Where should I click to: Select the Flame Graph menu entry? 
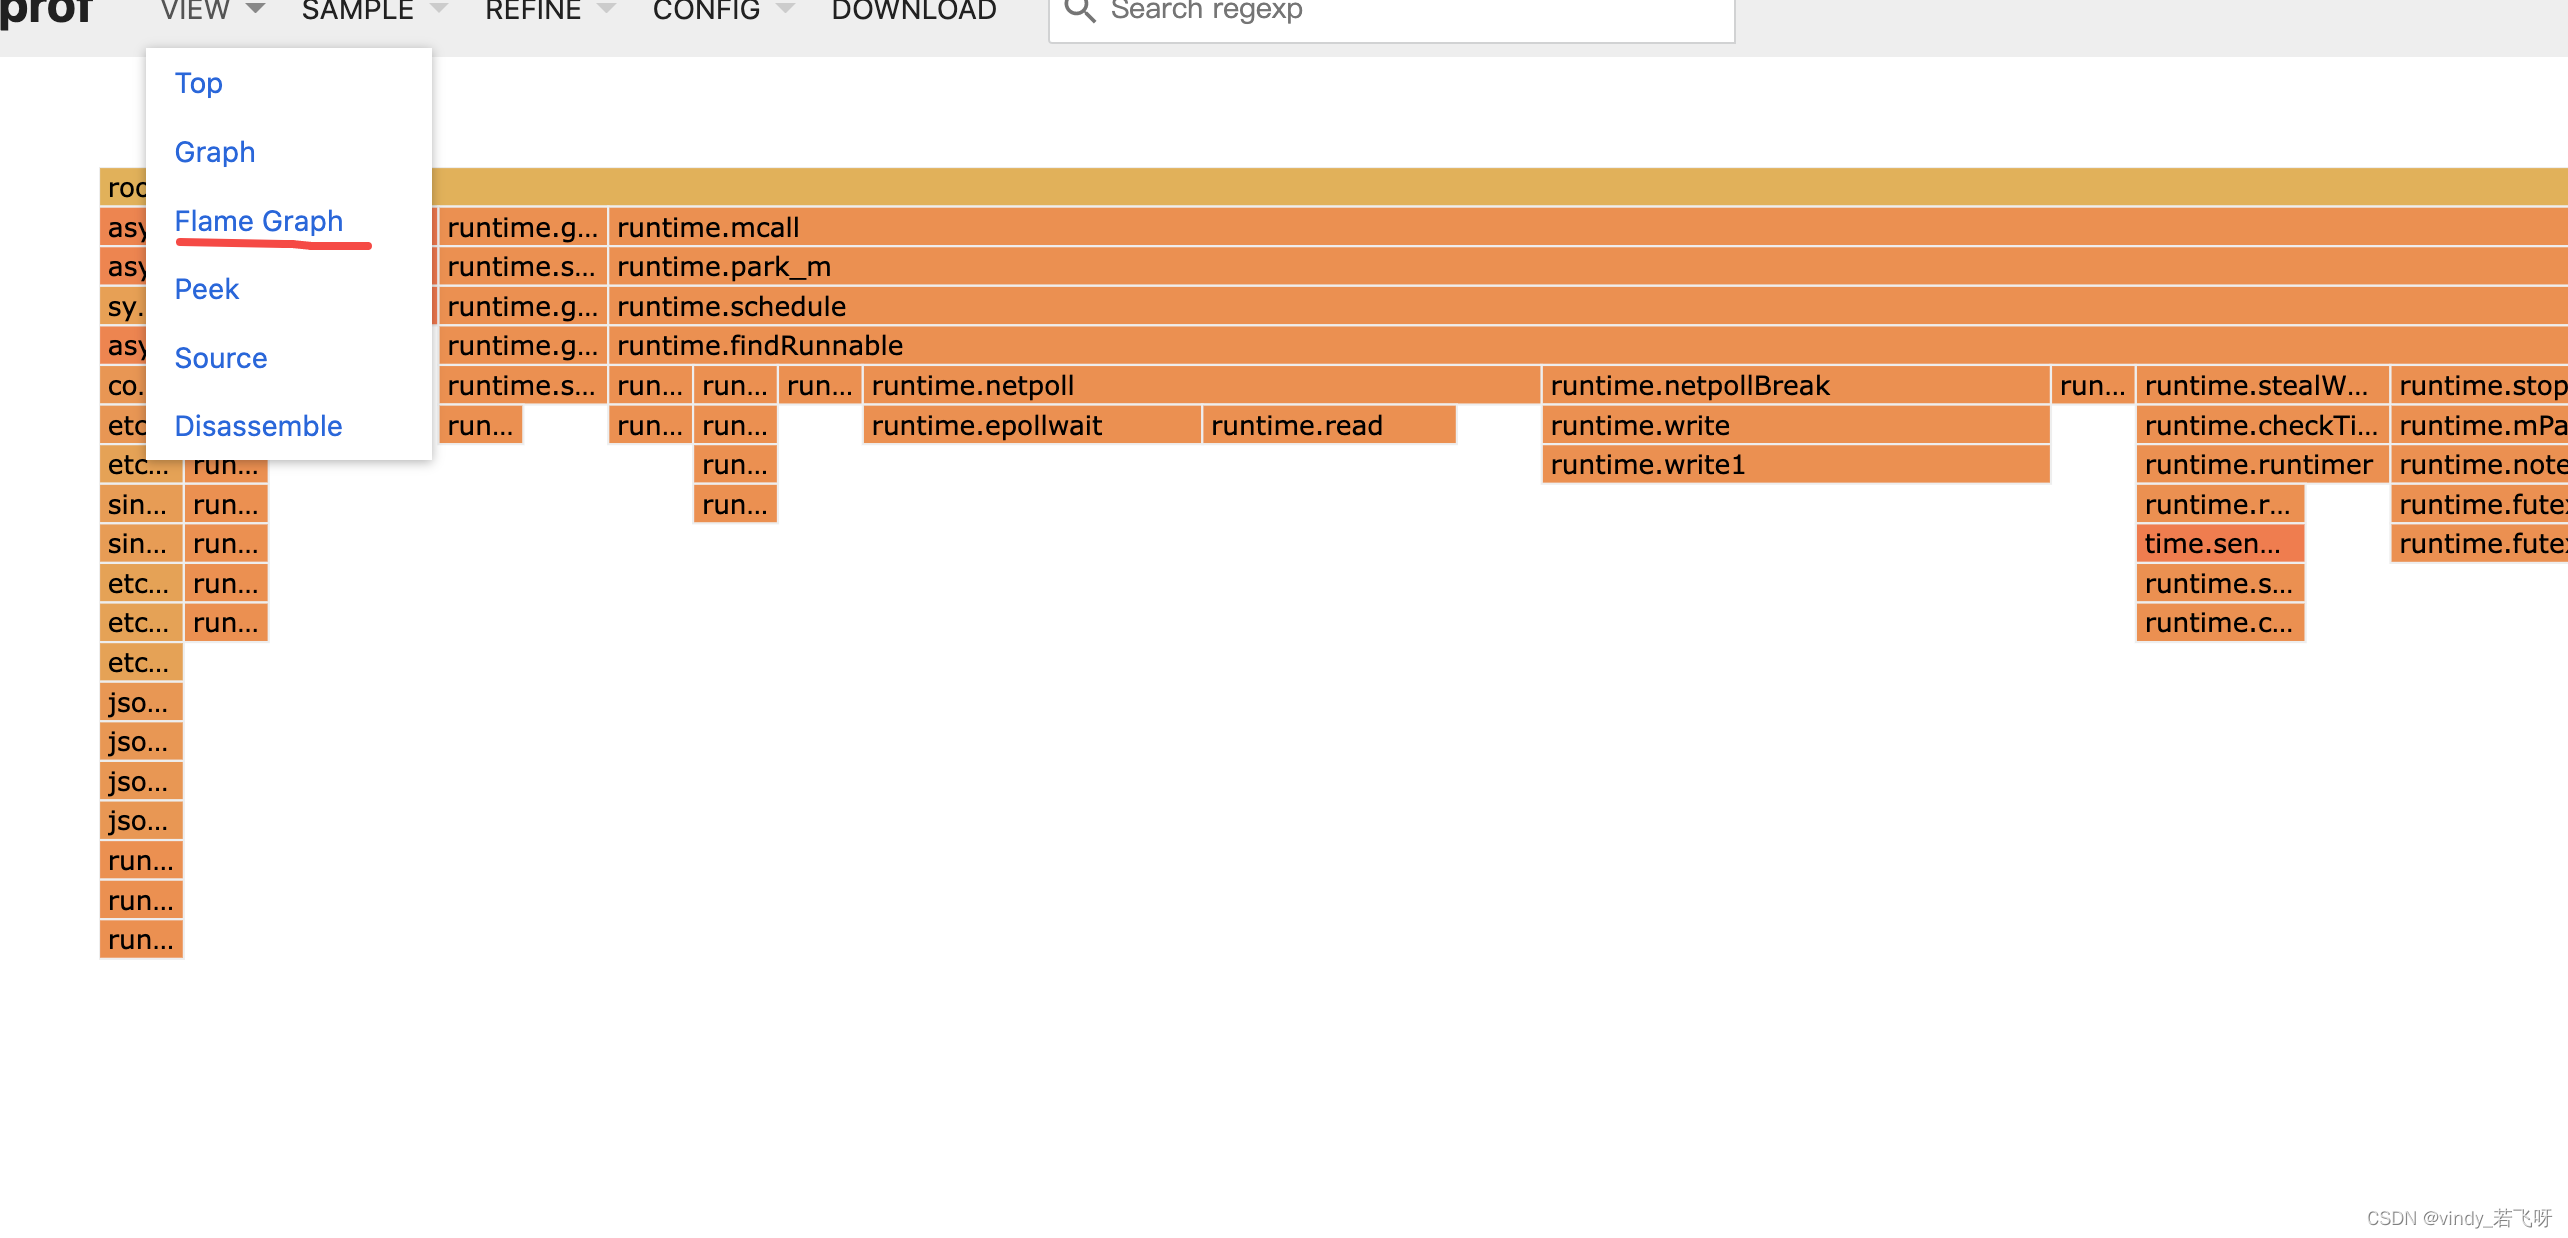point(258,221)
